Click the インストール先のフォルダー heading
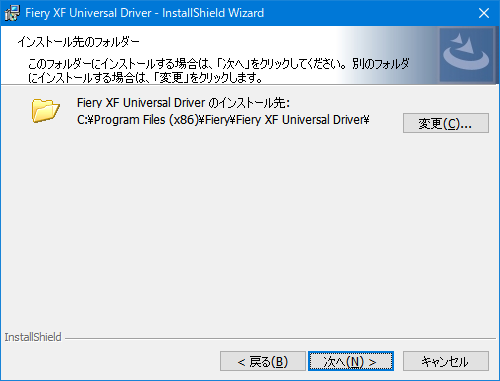Viewport: 500px width, 381px height. click(78, 42)
